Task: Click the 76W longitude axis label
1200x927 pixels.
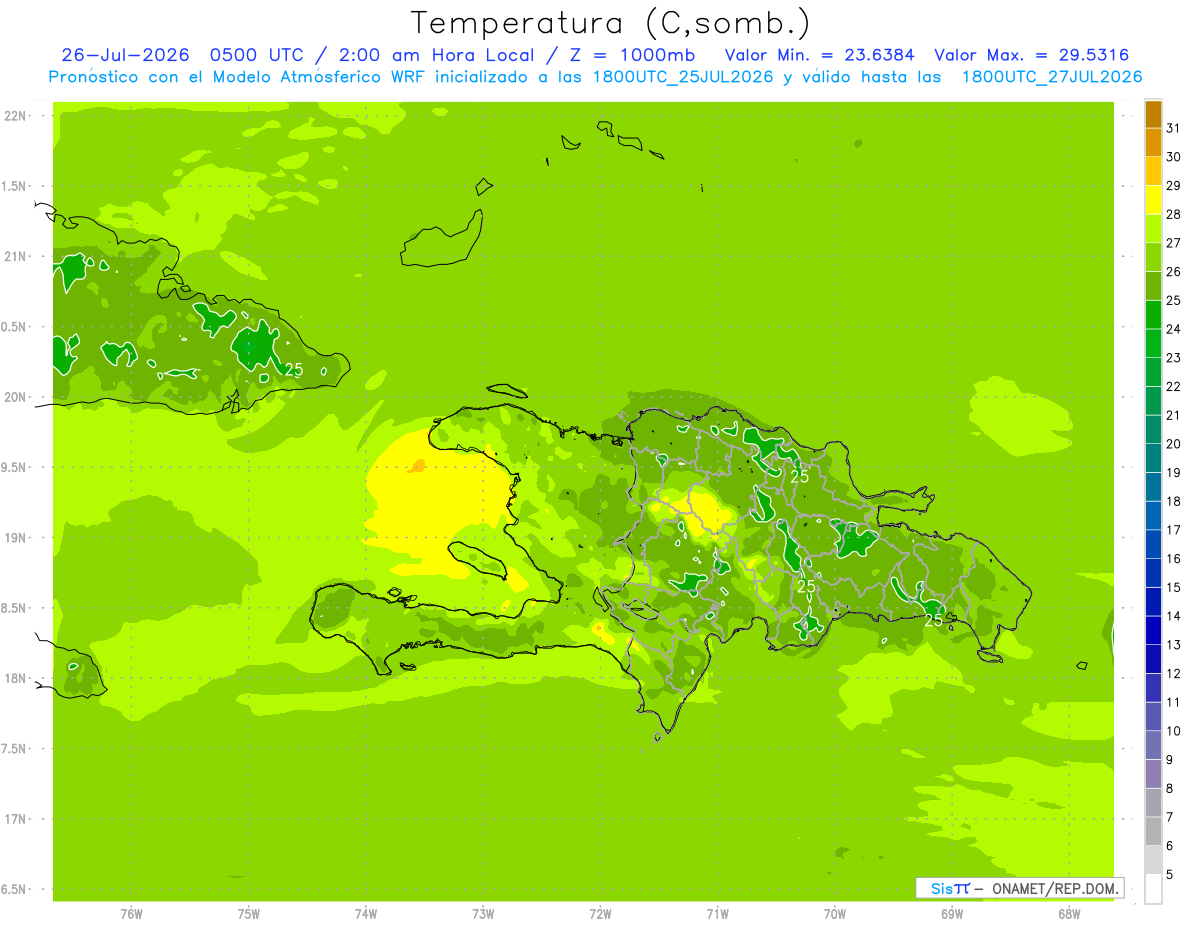Action: pos(131,913)
